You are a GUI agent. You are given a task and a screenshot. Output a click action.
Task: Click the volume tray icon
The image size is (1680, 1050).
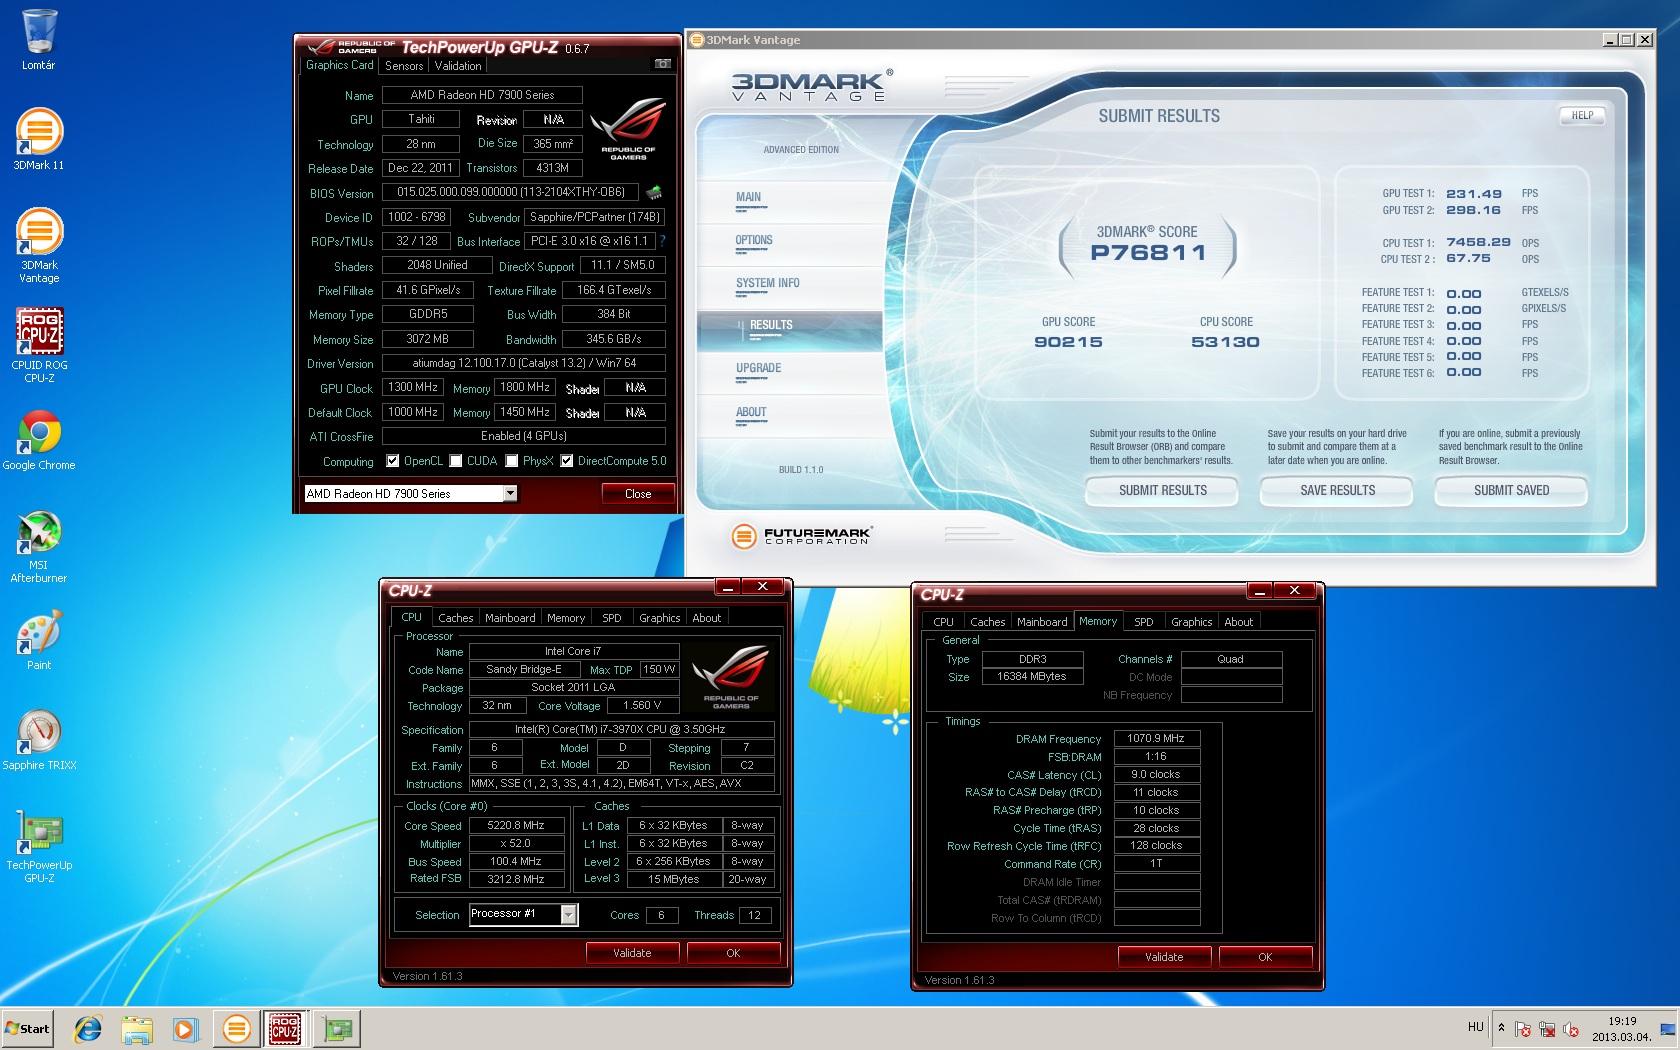tap(1571, 1029)
